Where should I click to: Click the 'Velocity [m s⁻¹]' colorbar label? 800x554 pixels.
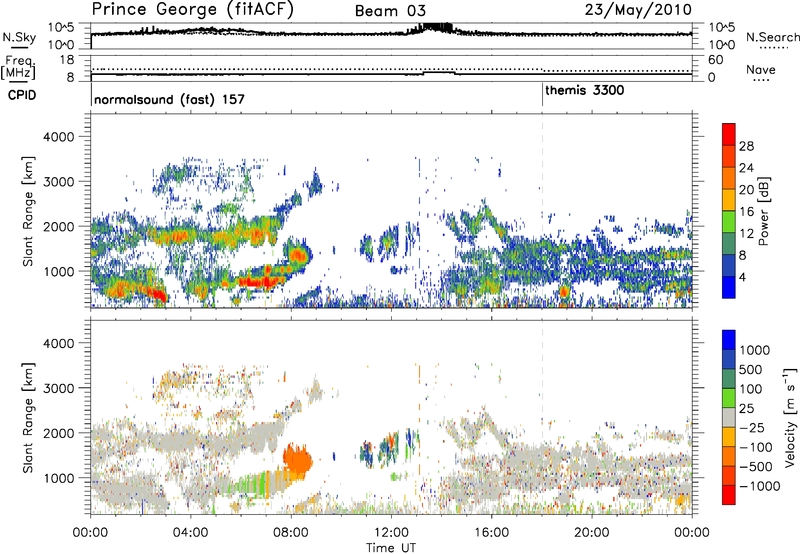(790, 417)
